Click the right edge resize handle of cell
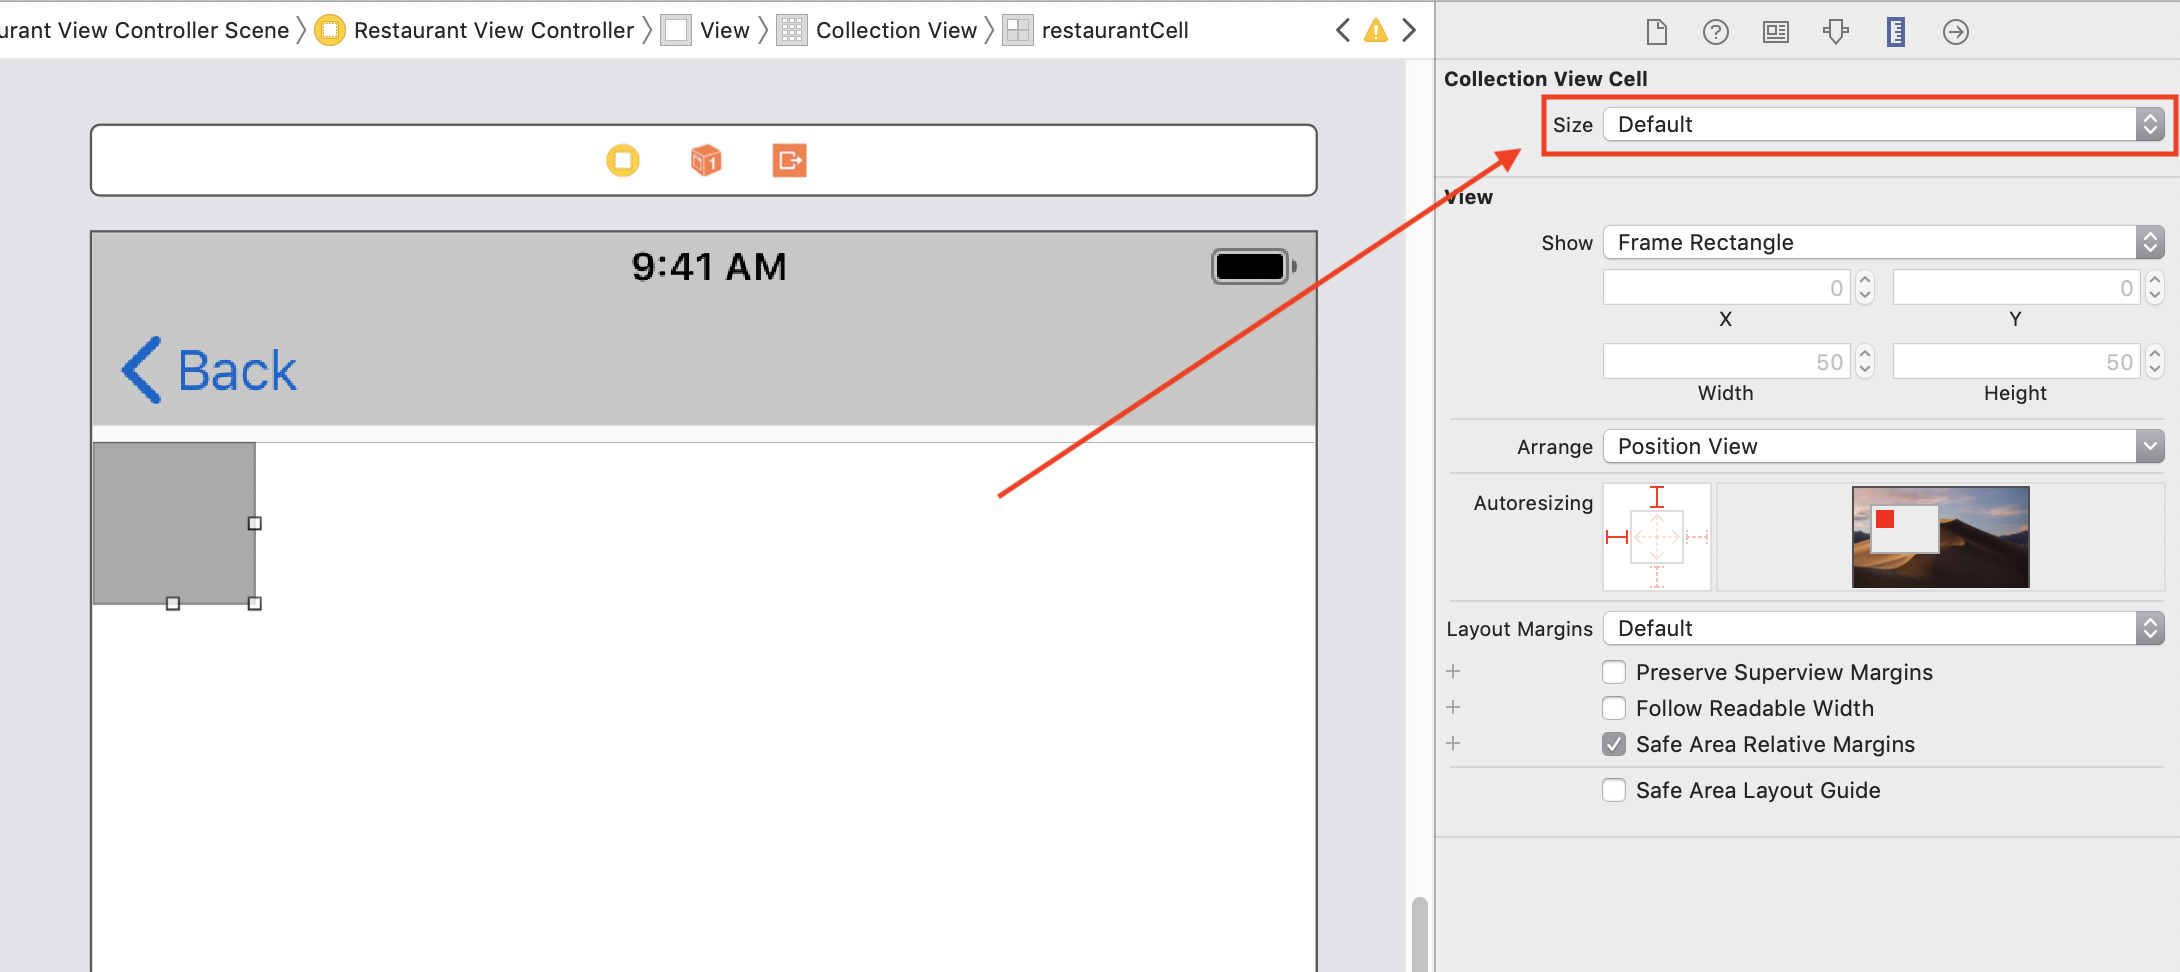This screenshot has height=972, width=2180. point(255,523)
